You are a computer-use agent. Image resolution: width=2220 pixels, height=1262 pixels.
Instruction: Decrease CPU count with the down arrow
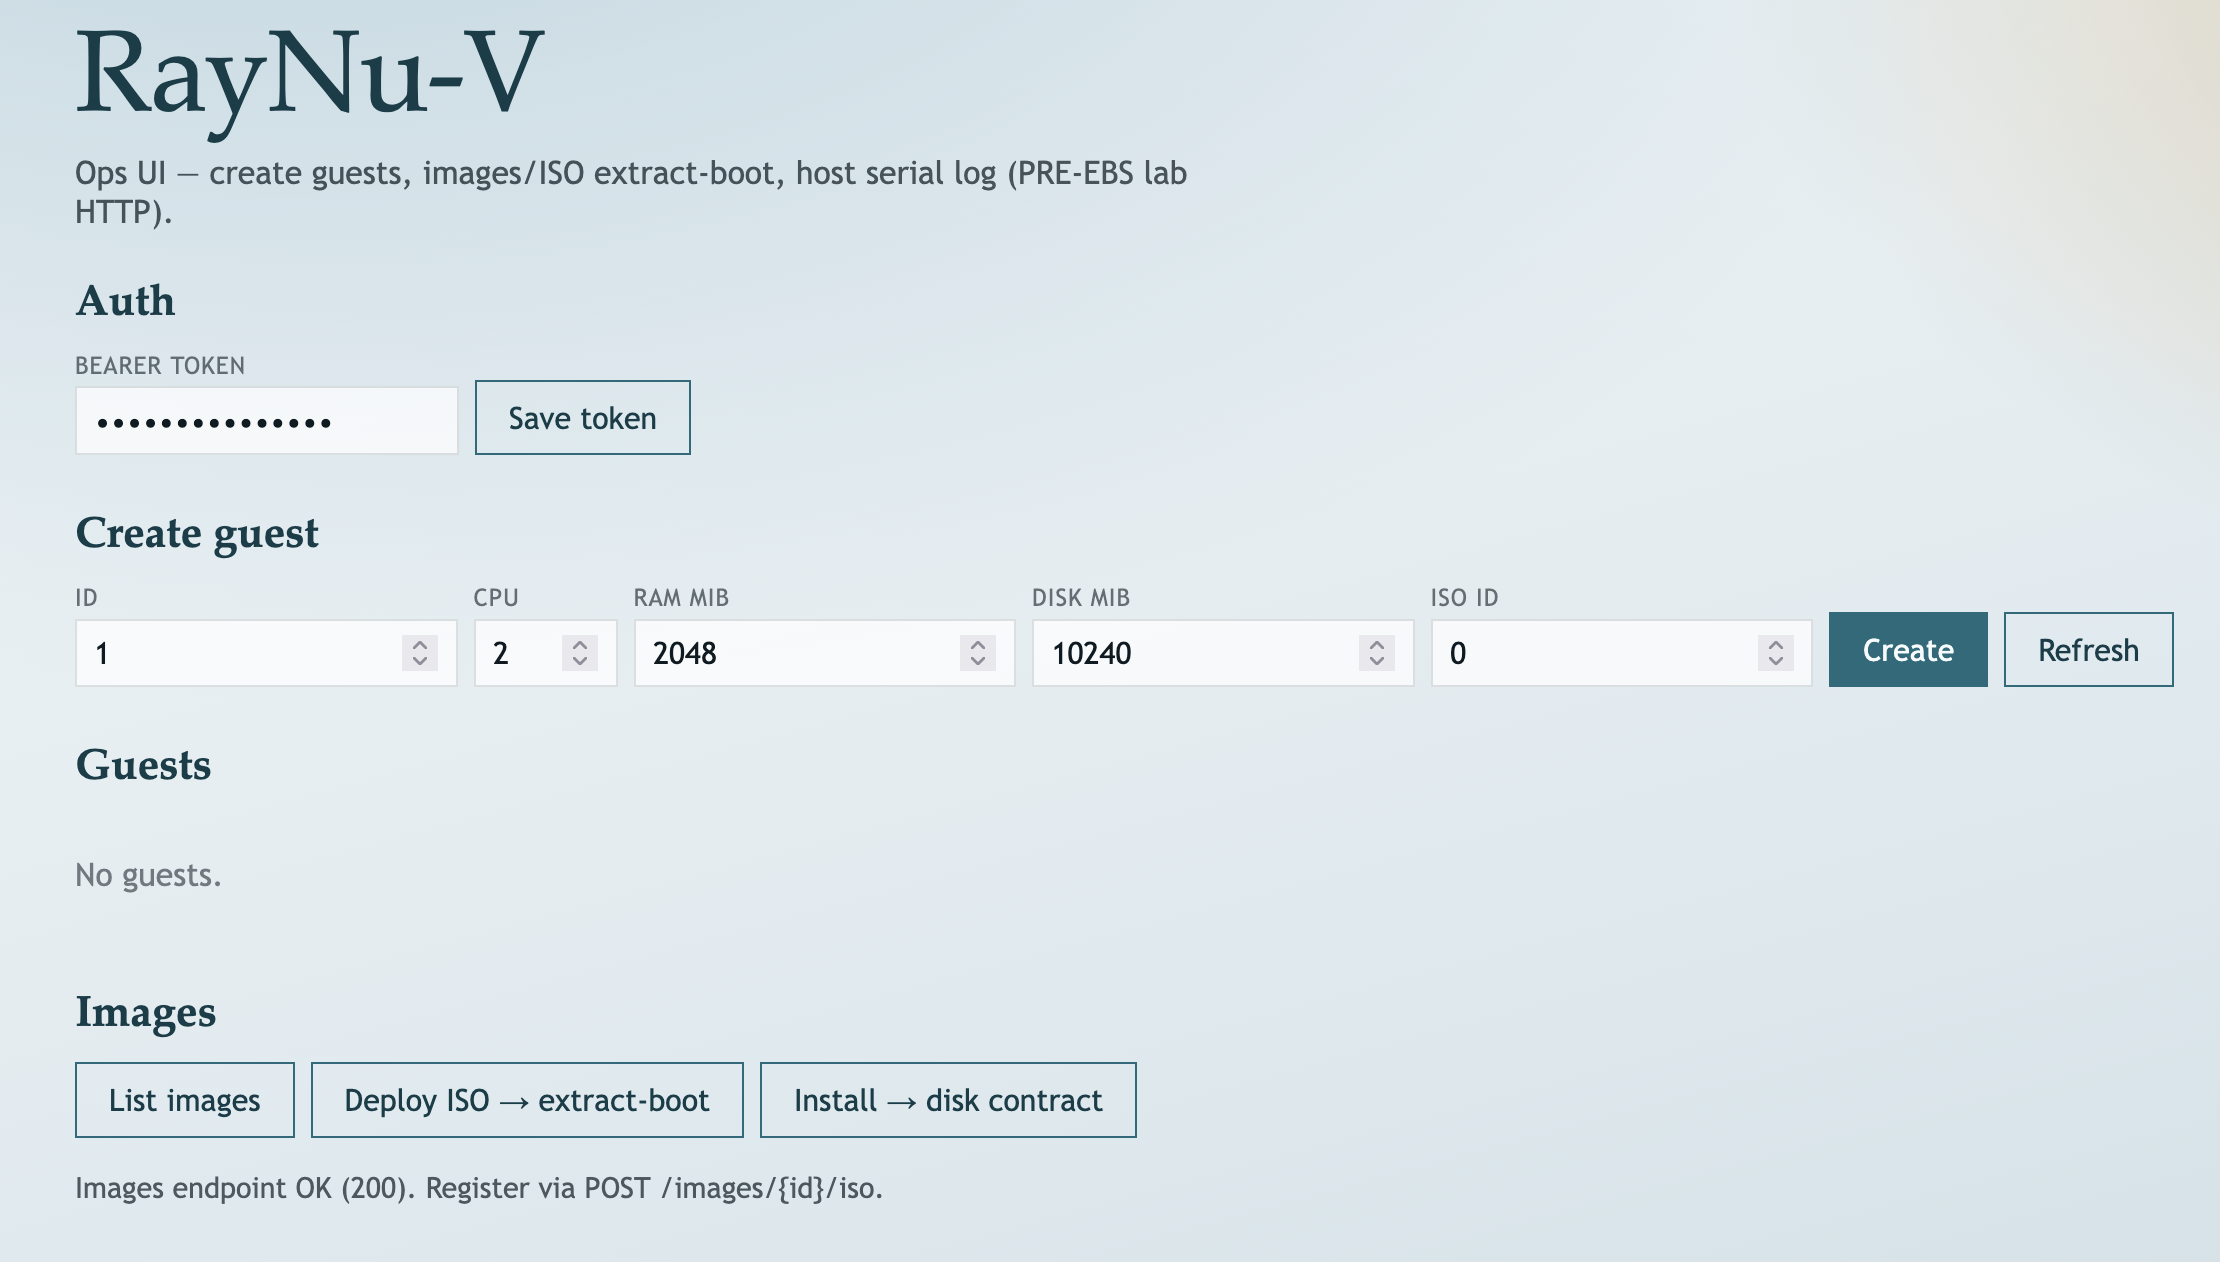click(x=580, y=662)
